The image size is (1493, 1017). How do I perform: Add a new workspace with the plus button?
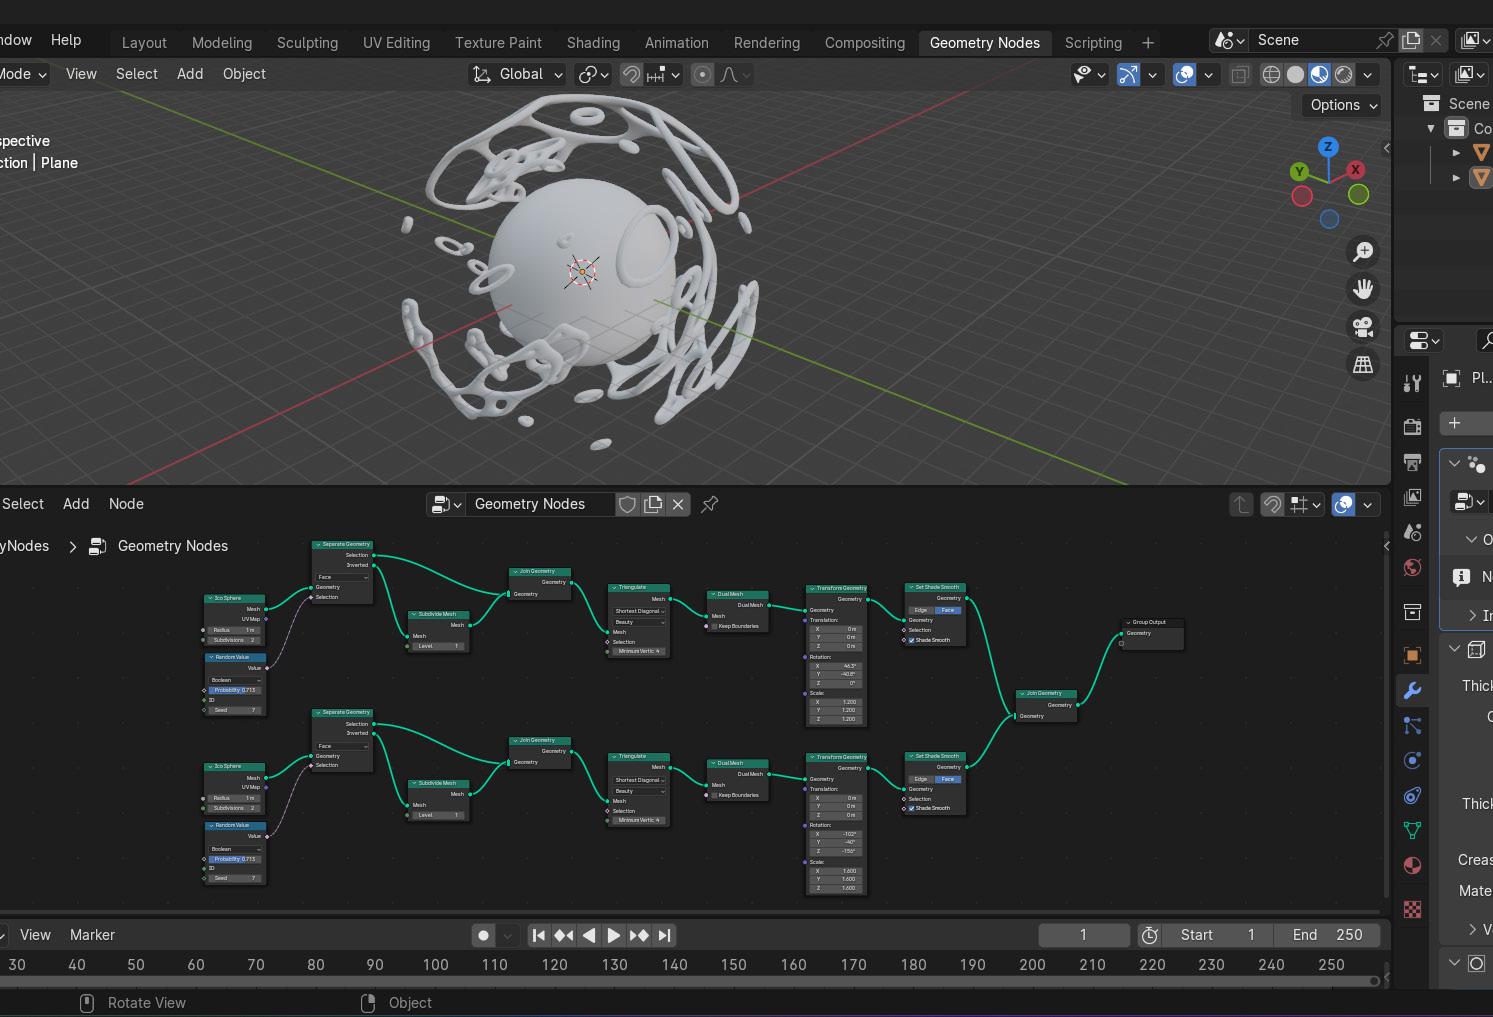coord(1148,43)
